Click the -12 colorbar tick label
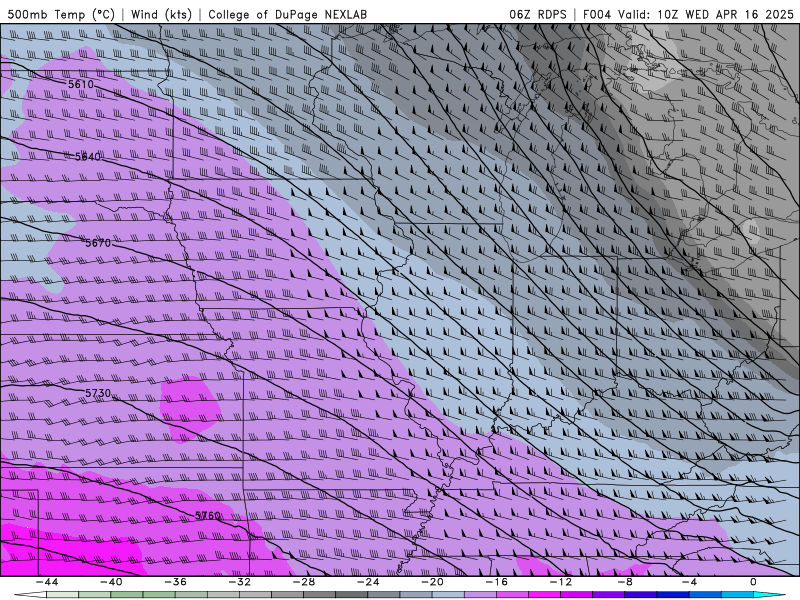 [561, 582]
